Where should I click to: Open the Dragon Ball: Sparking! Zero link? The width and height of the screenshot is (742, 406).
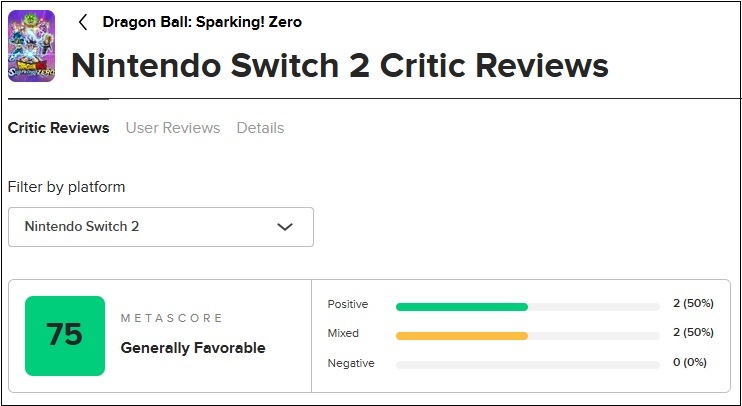pyautogui.click(x=202, y=22)
